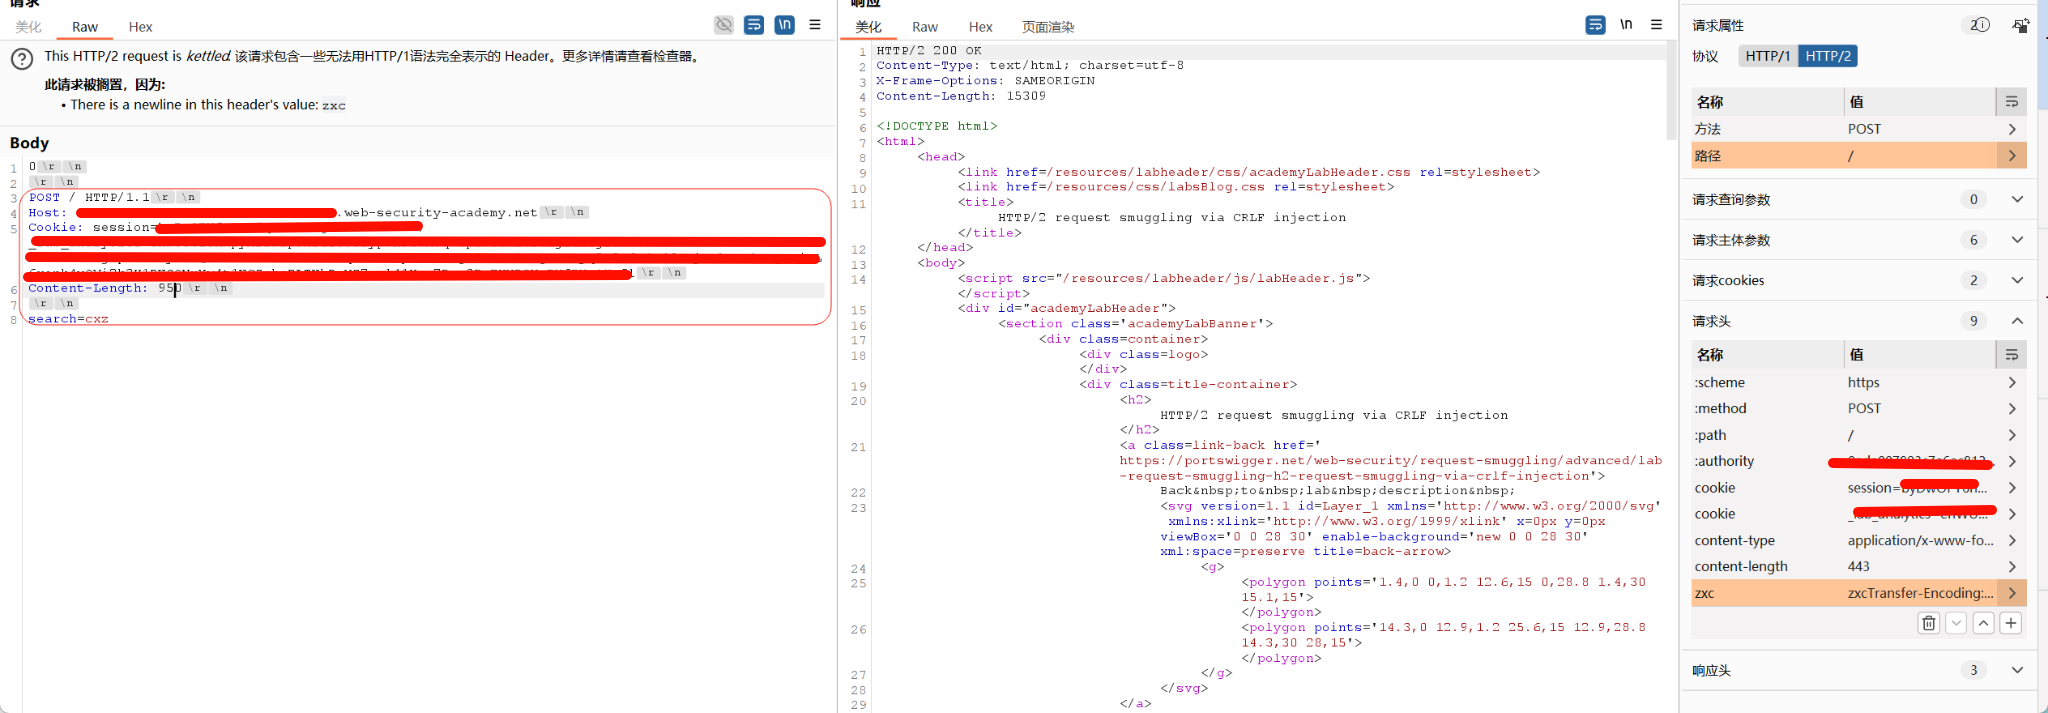Switch request view to Raw tab

coord(85,27)
